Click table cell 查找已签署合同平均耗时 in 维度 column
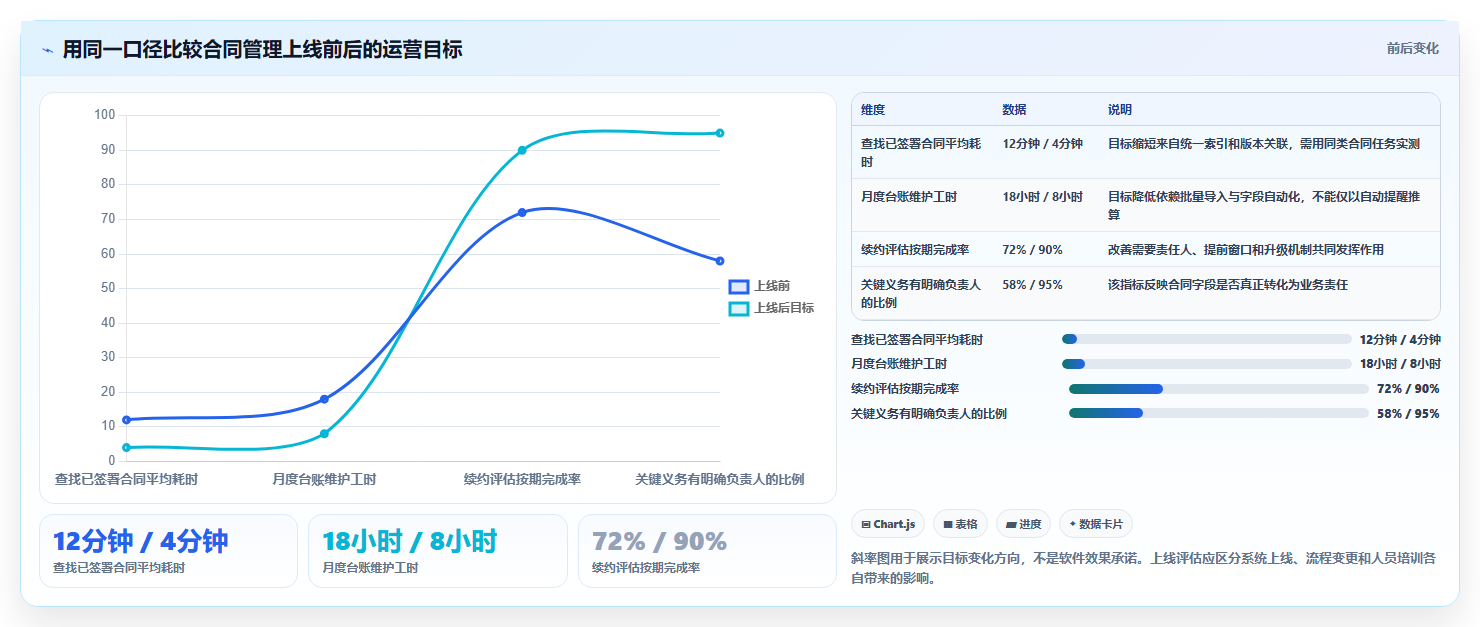The height and width of the screenshot is (627, 1480). [x=922, y=152]
